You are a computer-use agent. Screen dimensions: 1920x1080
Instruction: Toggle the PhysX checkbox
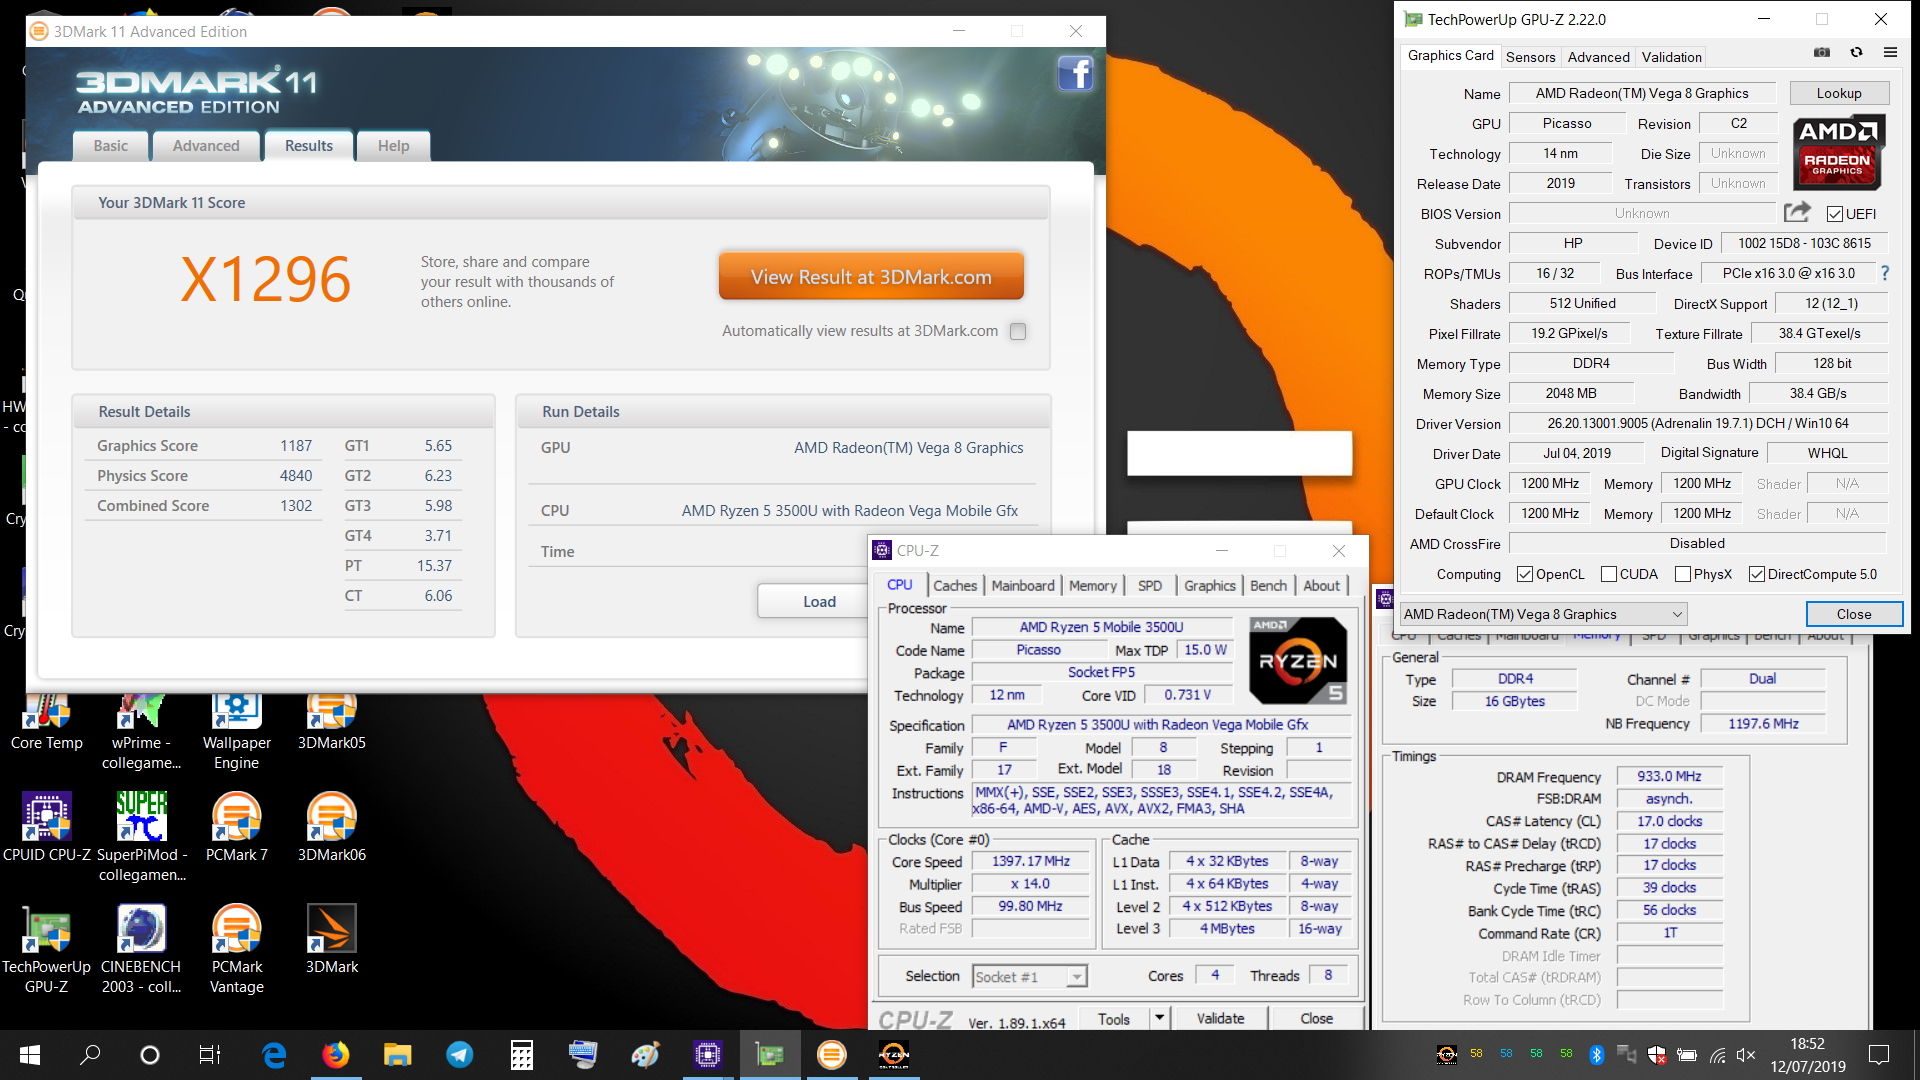1683,574
